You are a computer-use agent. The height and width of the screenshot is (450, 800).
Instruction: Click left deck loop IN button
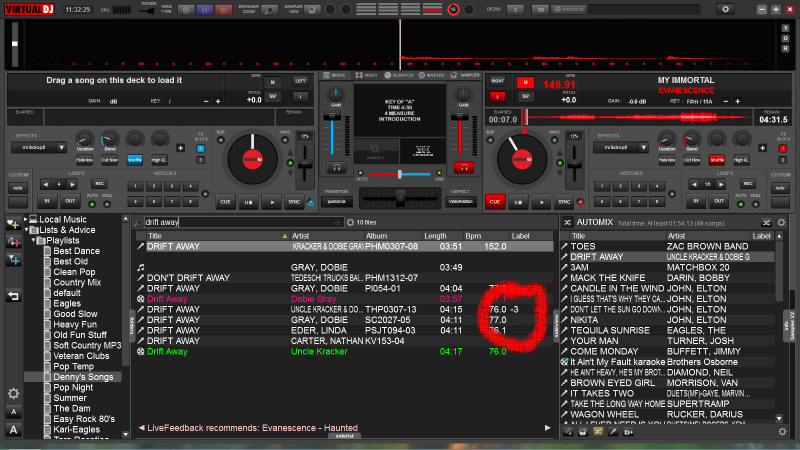pos(47,201)
